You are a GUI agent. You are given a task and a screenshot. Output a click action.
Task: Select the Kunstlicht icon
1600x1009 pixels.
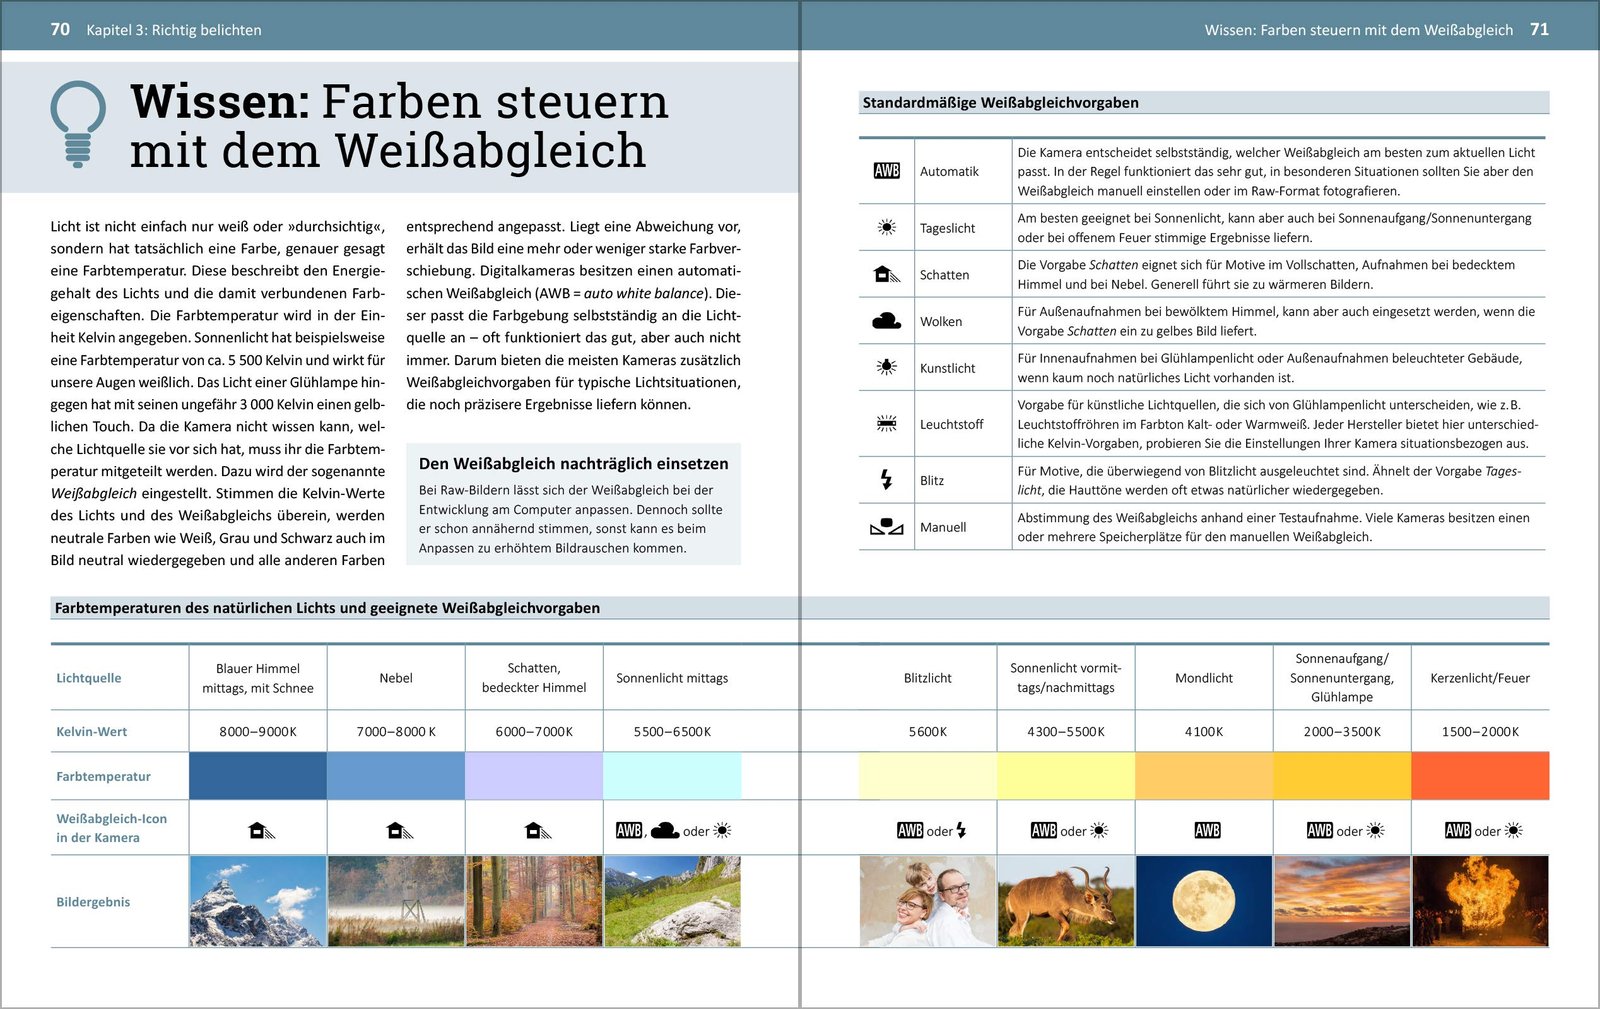coord(885,366)
